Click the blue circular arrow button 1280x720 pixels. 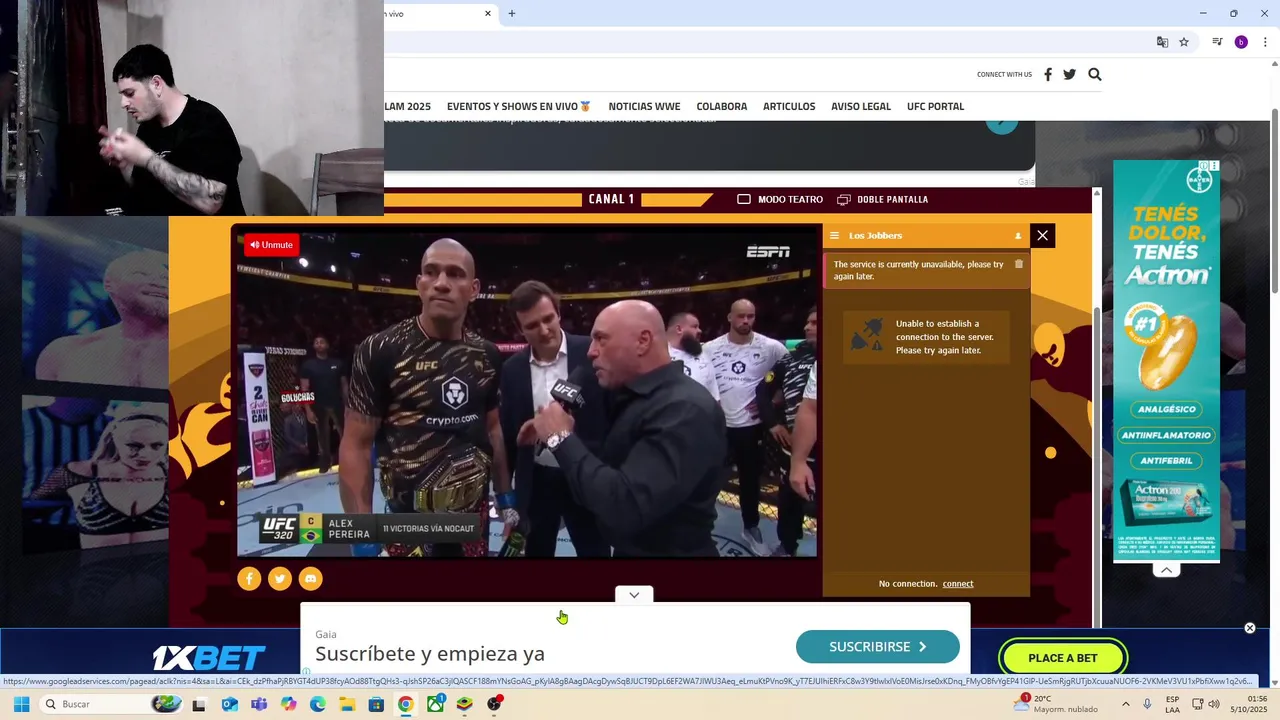pyautogui.click(x=1001, y=124)
